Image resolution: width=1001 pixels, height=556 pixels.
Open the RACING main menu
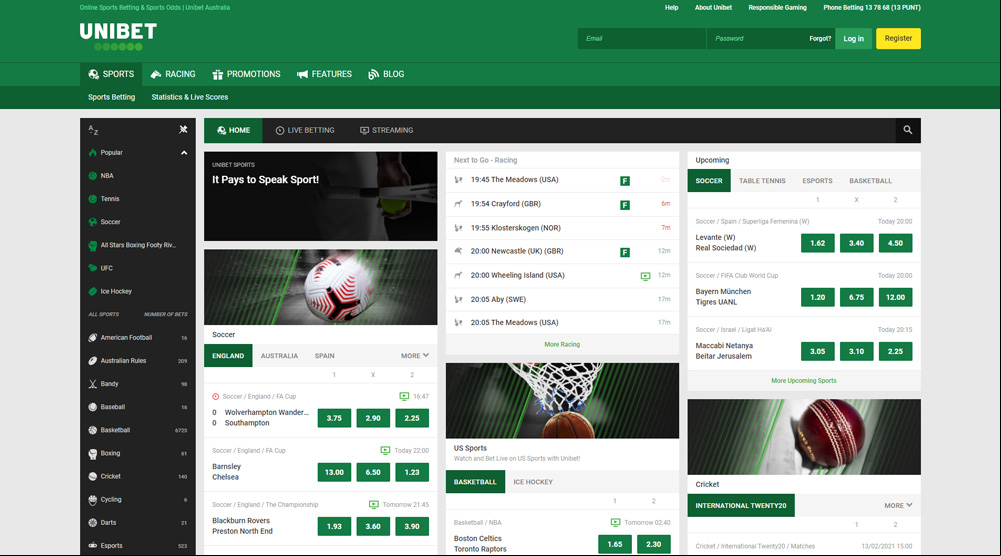tap(173, 74)
